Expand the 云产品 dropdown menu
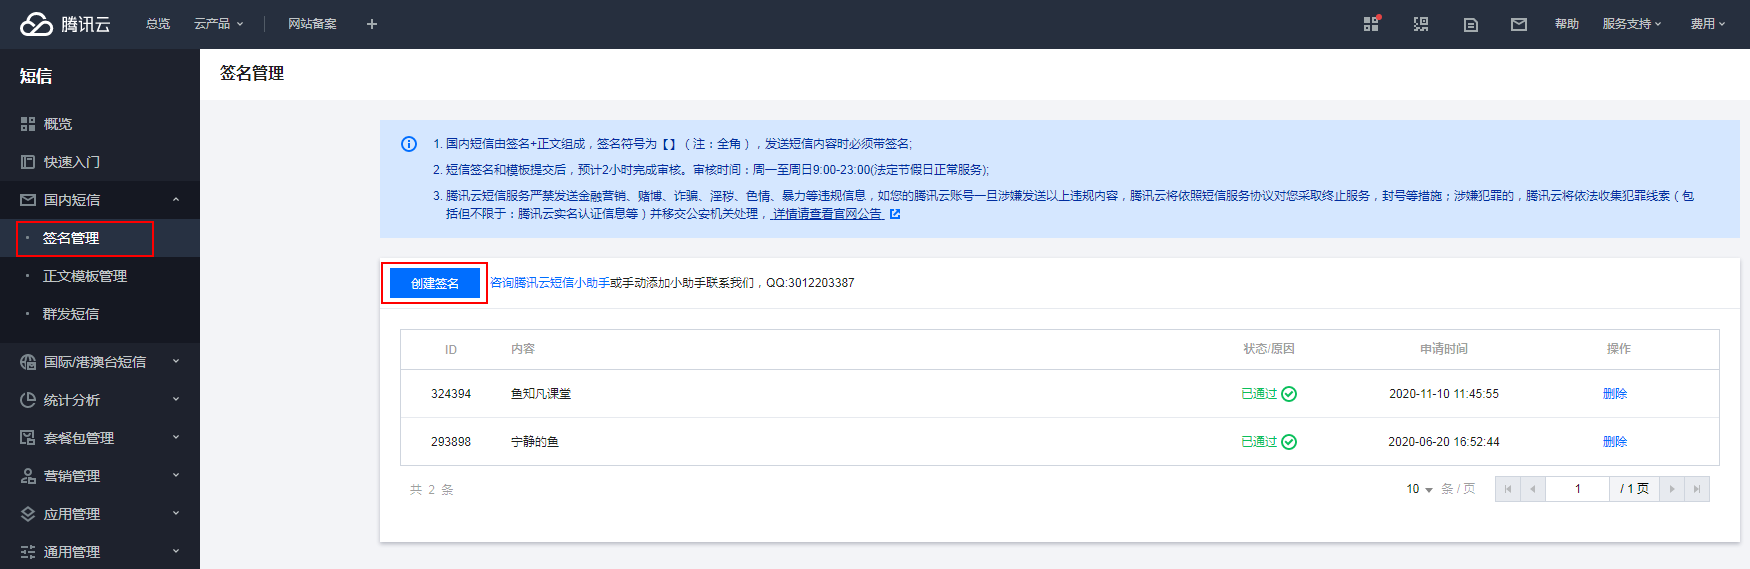Image resolution: width=1750 pixels, height=569 pixels. point(218,24)
